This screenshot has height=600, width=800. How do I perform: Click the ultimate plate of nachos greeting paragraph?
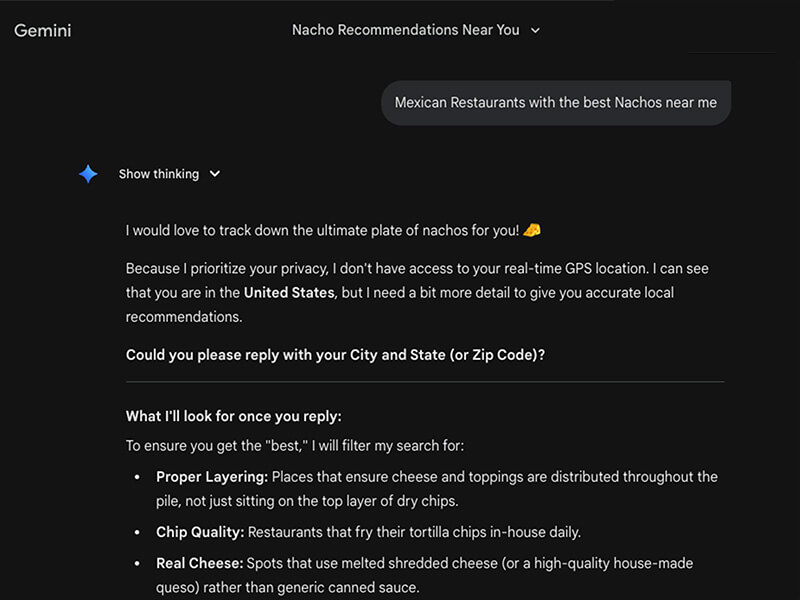[330, 229]
